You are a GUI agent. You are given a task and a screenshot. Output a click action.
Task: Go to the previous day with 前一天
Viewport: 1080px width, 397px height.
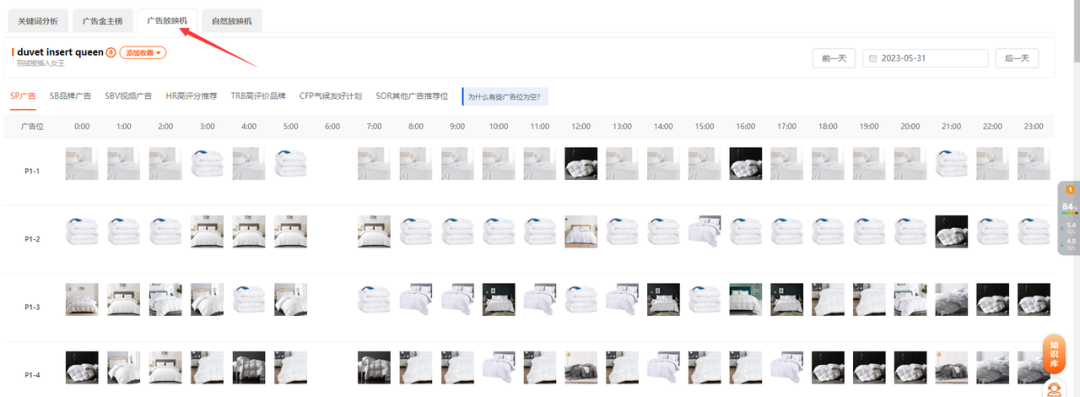[x=833, y=59]
